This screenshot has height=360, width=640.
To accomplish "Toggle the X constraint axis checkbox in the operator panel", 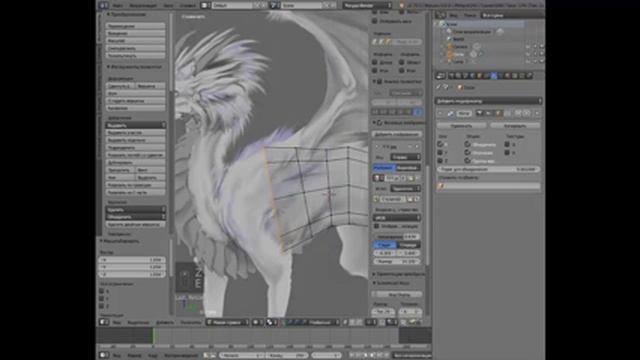I will (x=102, y=291).
